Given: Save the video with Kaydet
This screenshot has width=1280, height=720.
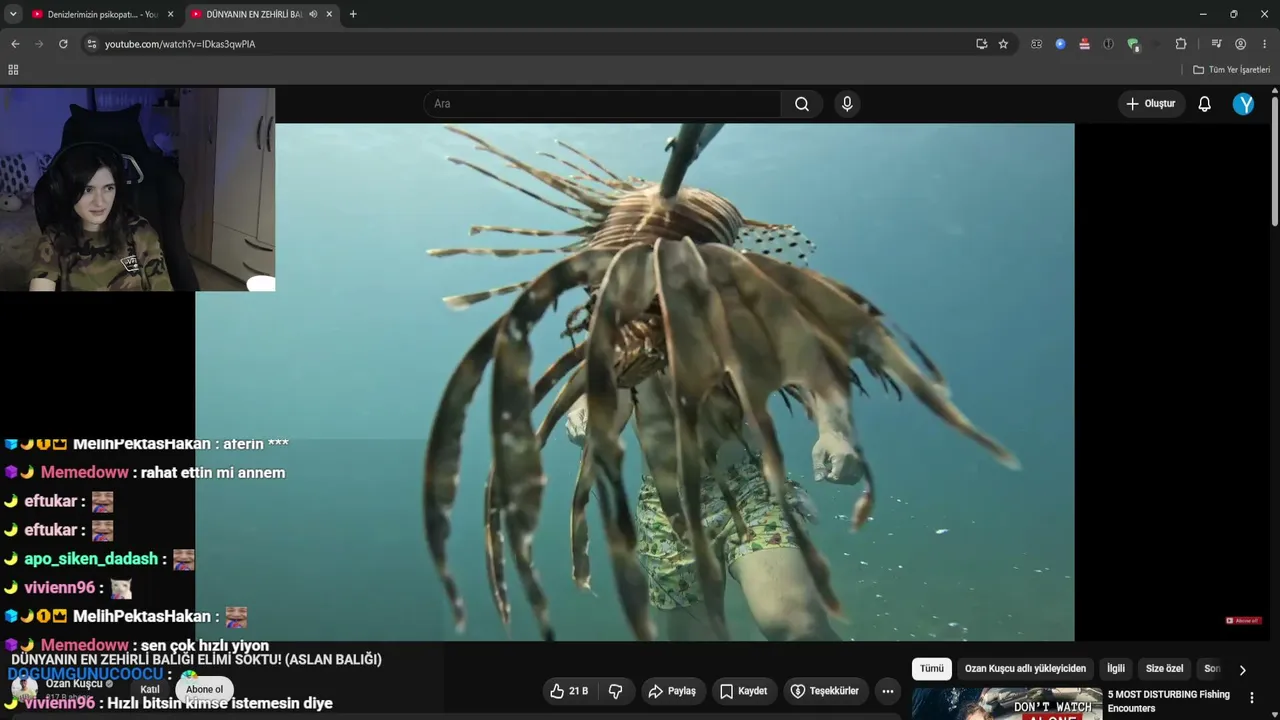Looking at the screenshot, I should (x=744, y=691).
